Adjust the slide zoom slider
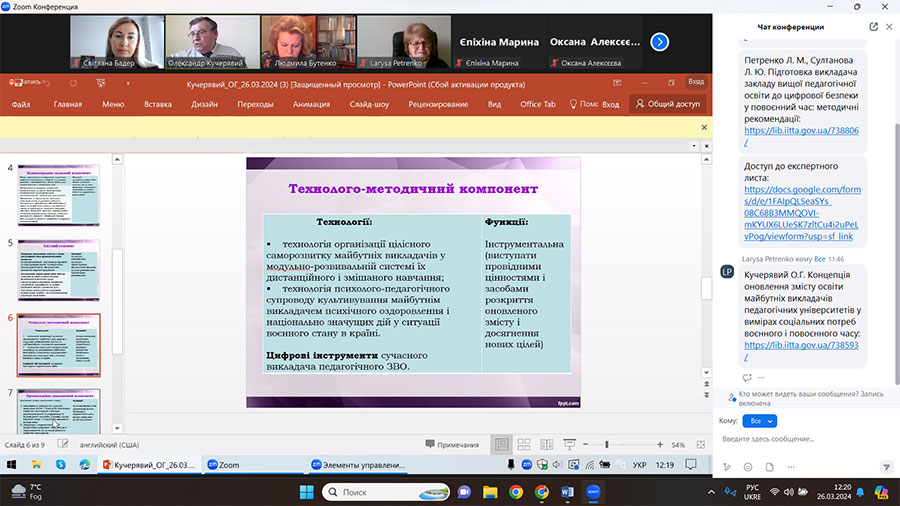900x506 pixels. pyautogui.click(x=607, y=444)
